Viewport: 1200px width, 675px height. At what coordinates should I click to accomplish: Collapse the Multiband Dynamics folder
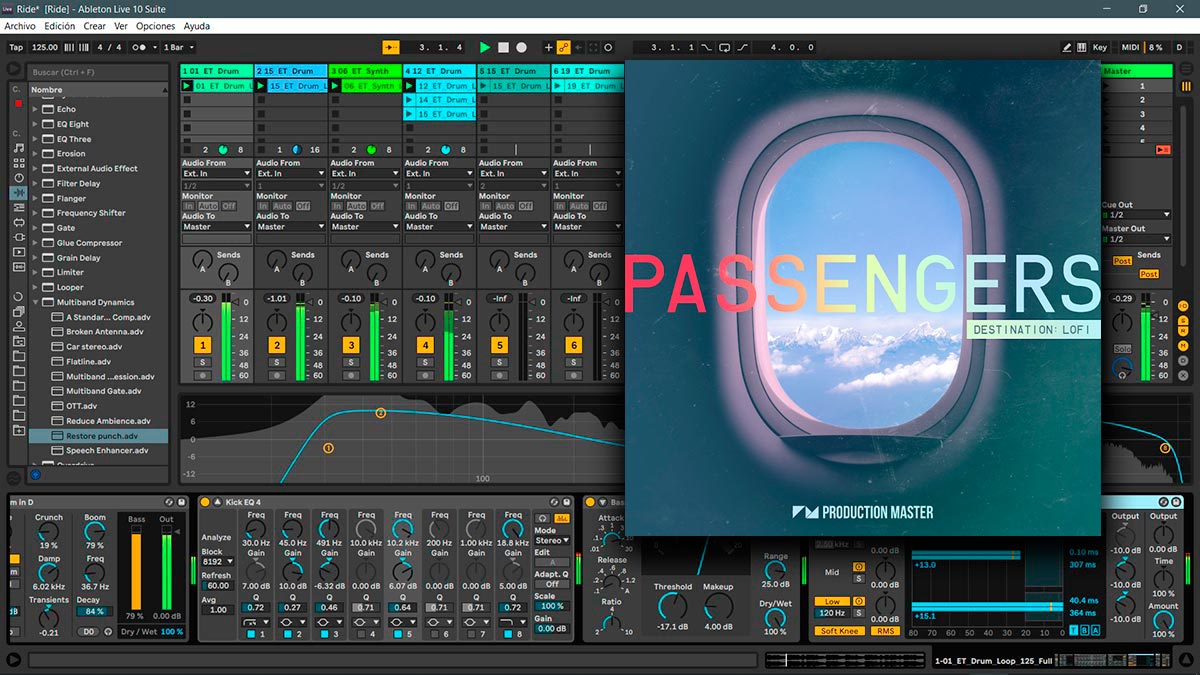35,302
